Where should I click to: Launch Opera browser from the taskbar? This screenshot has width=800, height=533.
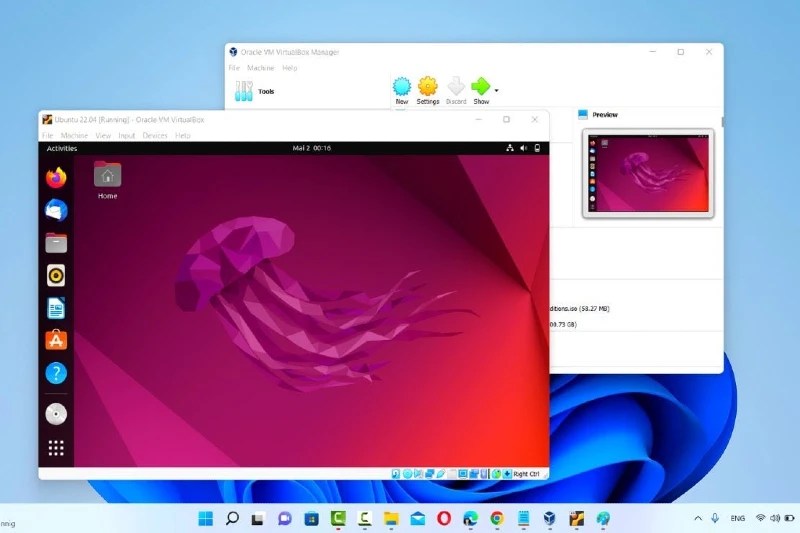tap(444, 518)
